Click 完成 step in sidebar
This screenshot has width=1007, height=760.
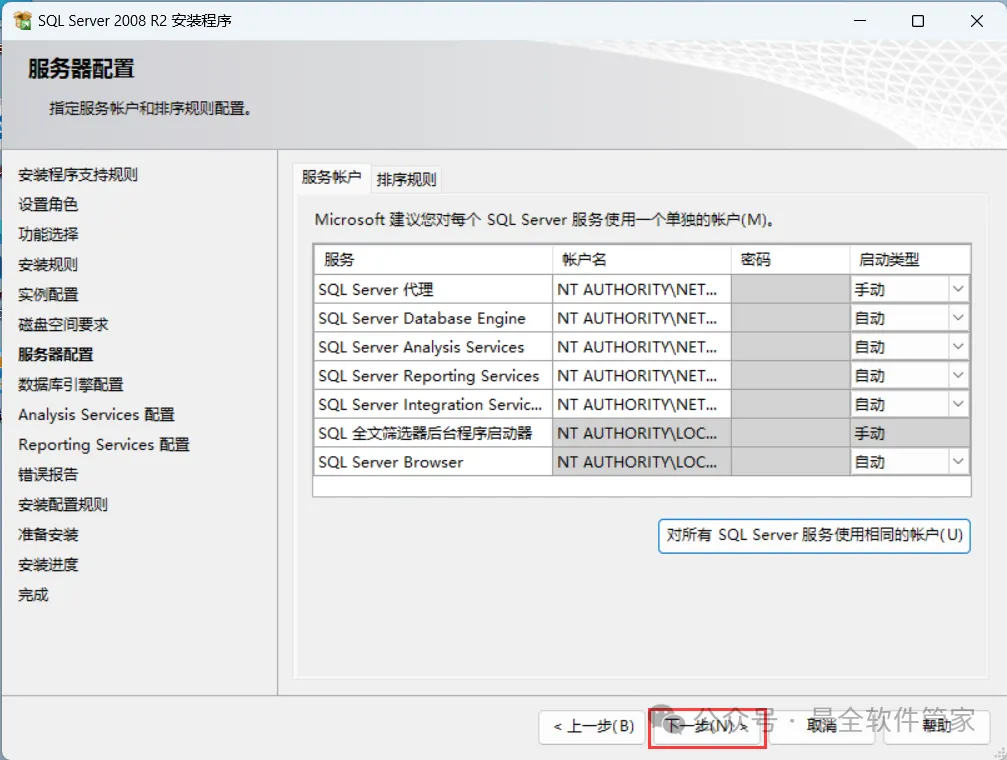pos(33,594)
